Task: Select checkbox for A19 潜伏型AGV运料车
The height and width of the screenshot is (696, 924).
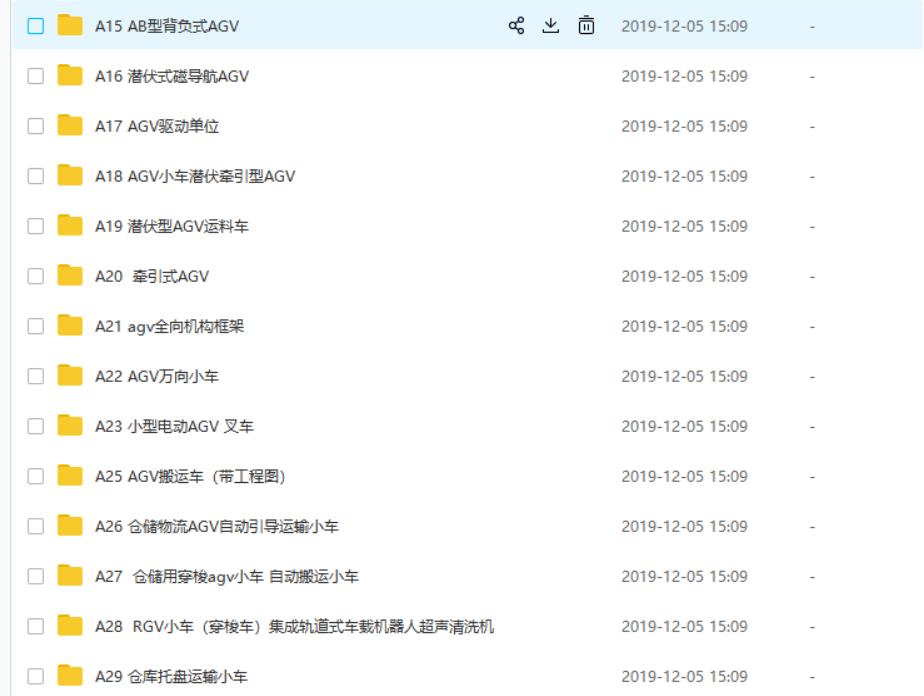Action: 35,226
